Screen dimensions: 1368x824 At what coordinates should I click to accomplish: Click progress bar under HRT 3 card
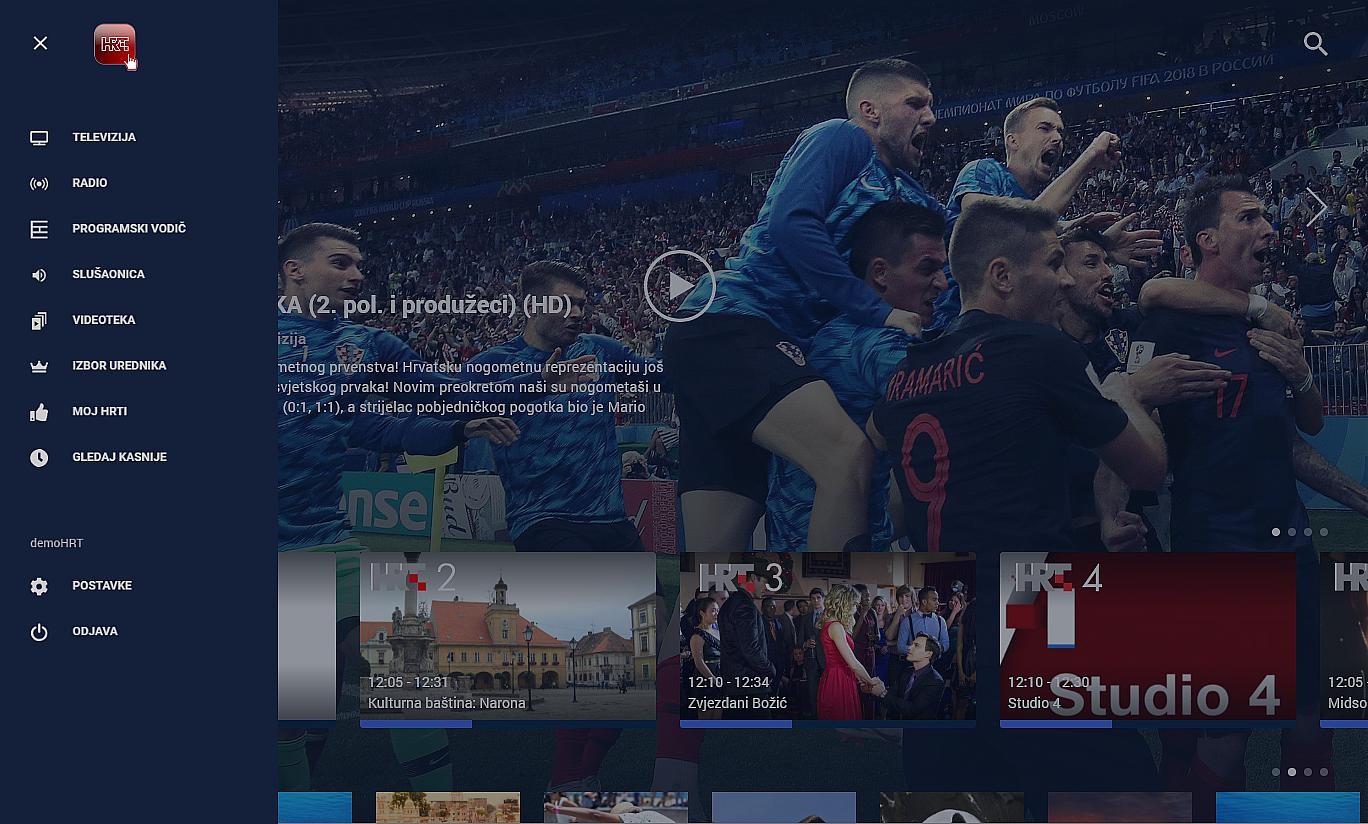pyautogui.click(x=828, y=724)
